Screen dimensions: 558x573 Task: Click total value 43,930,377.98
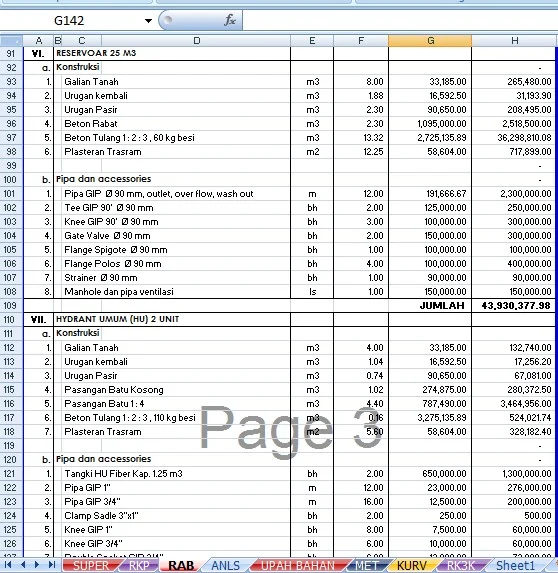[516, 306]
